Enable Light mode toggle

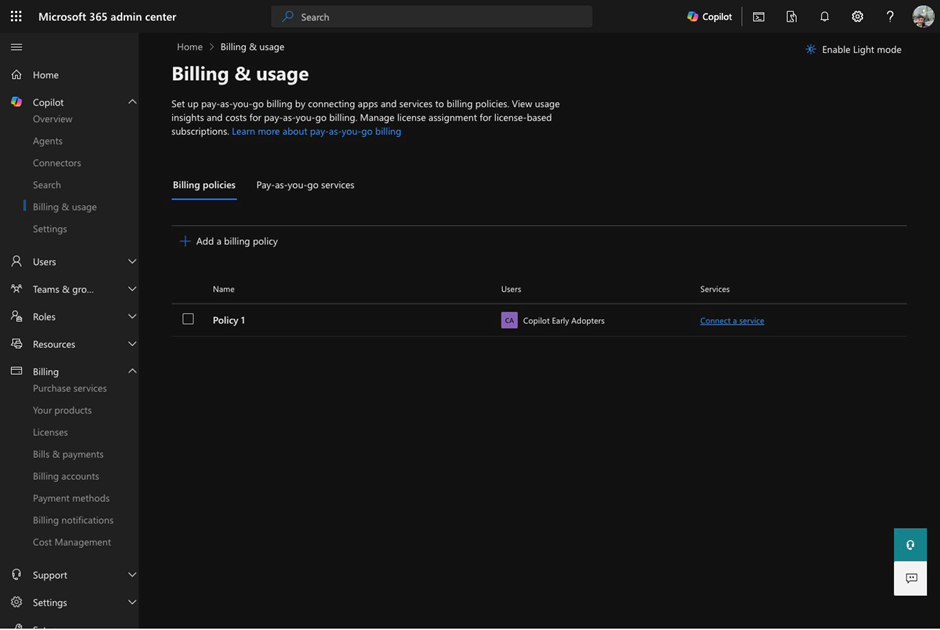tap(853, 49)
